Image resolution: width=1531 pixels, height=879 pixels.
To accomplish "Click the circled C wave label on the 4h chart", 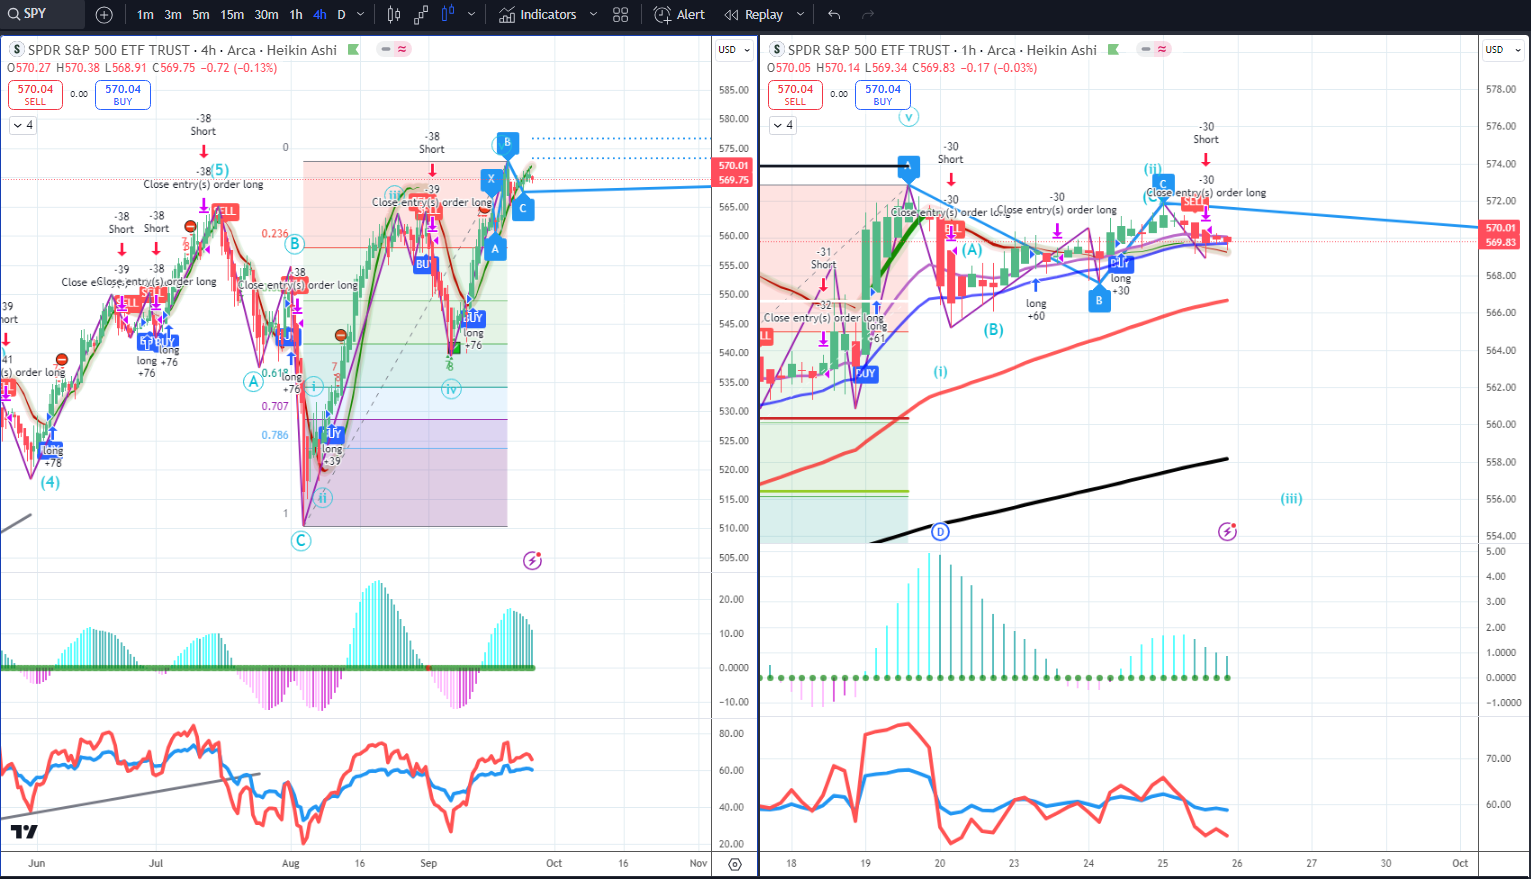I will point(301,541).
